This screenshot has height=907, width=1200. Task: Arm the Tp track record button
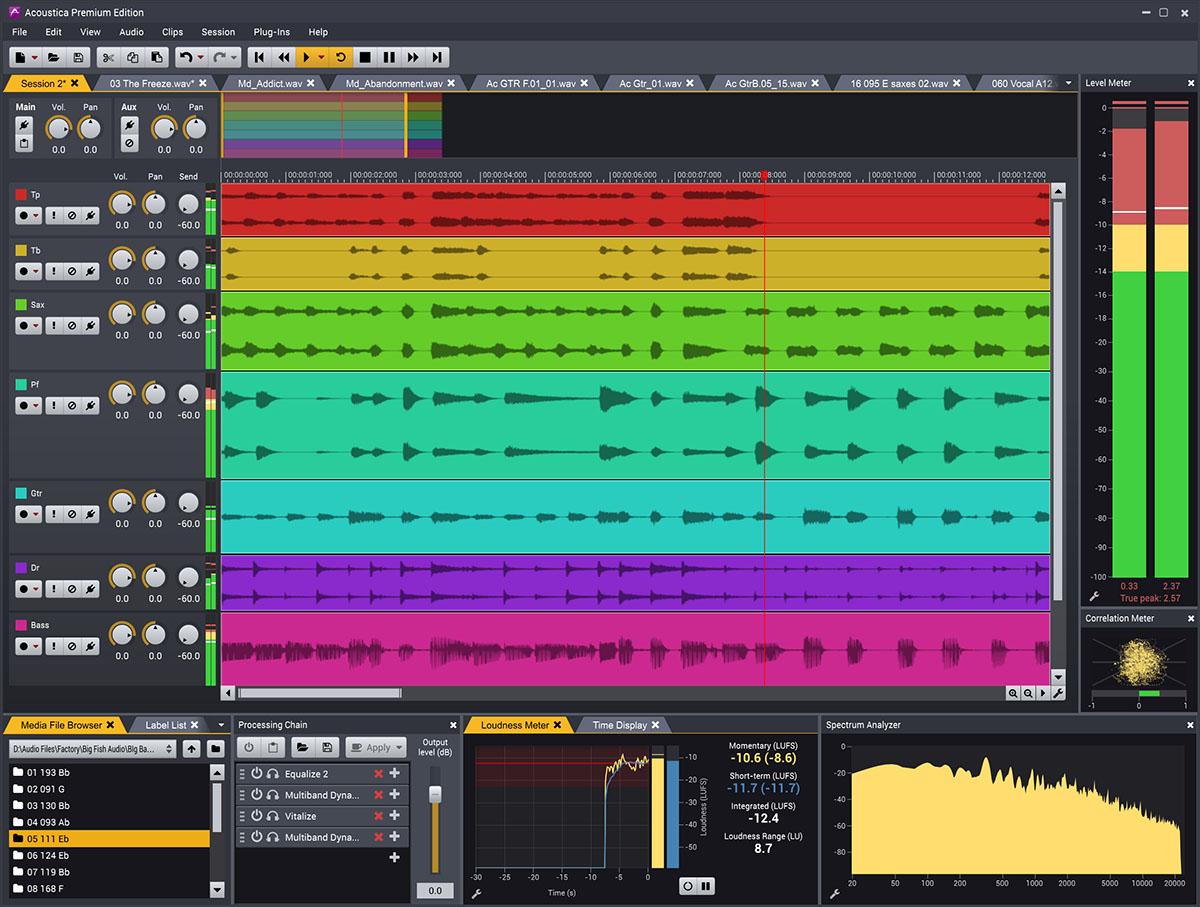[x=23, y=215]
